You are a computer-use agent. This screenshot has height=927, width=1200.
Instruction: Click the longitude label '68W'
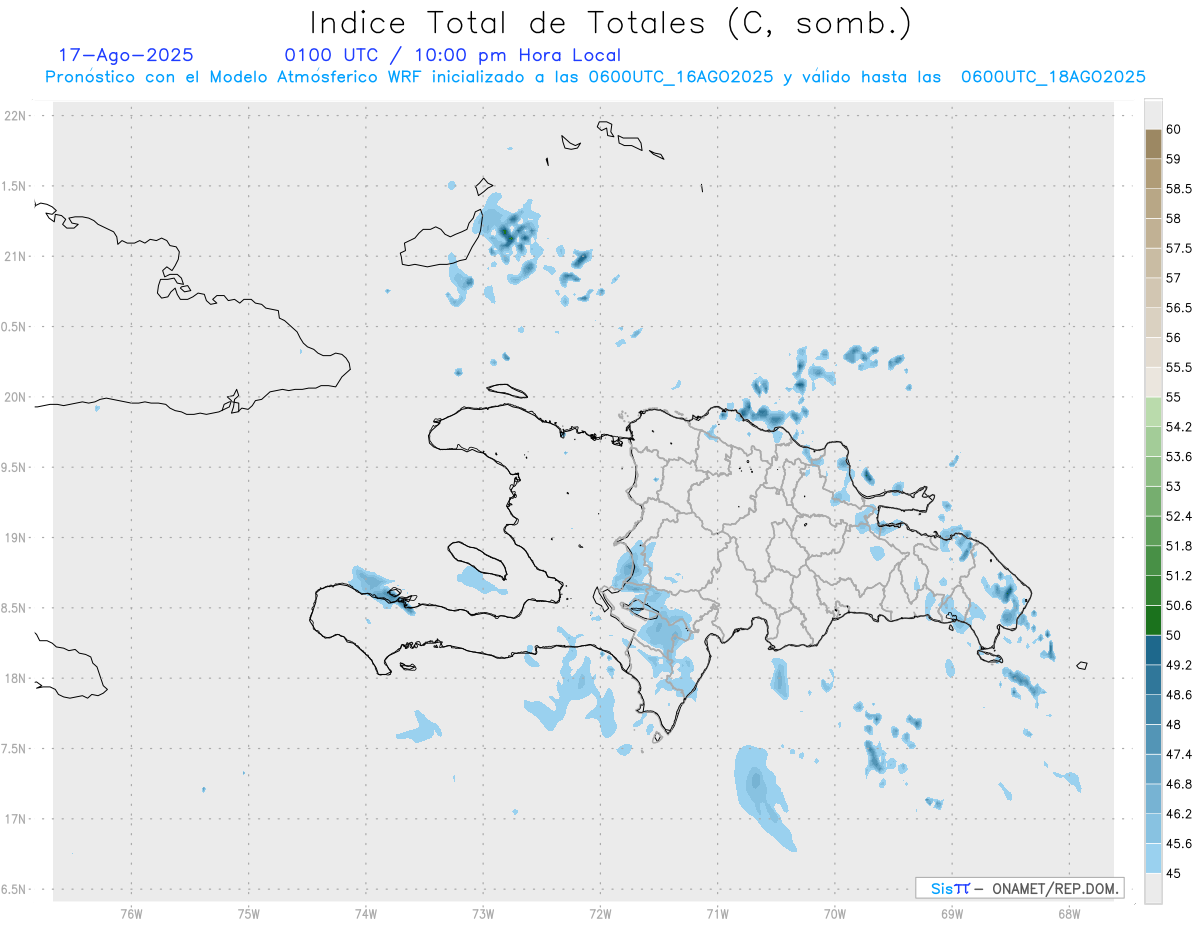(x=1069, y=914)
